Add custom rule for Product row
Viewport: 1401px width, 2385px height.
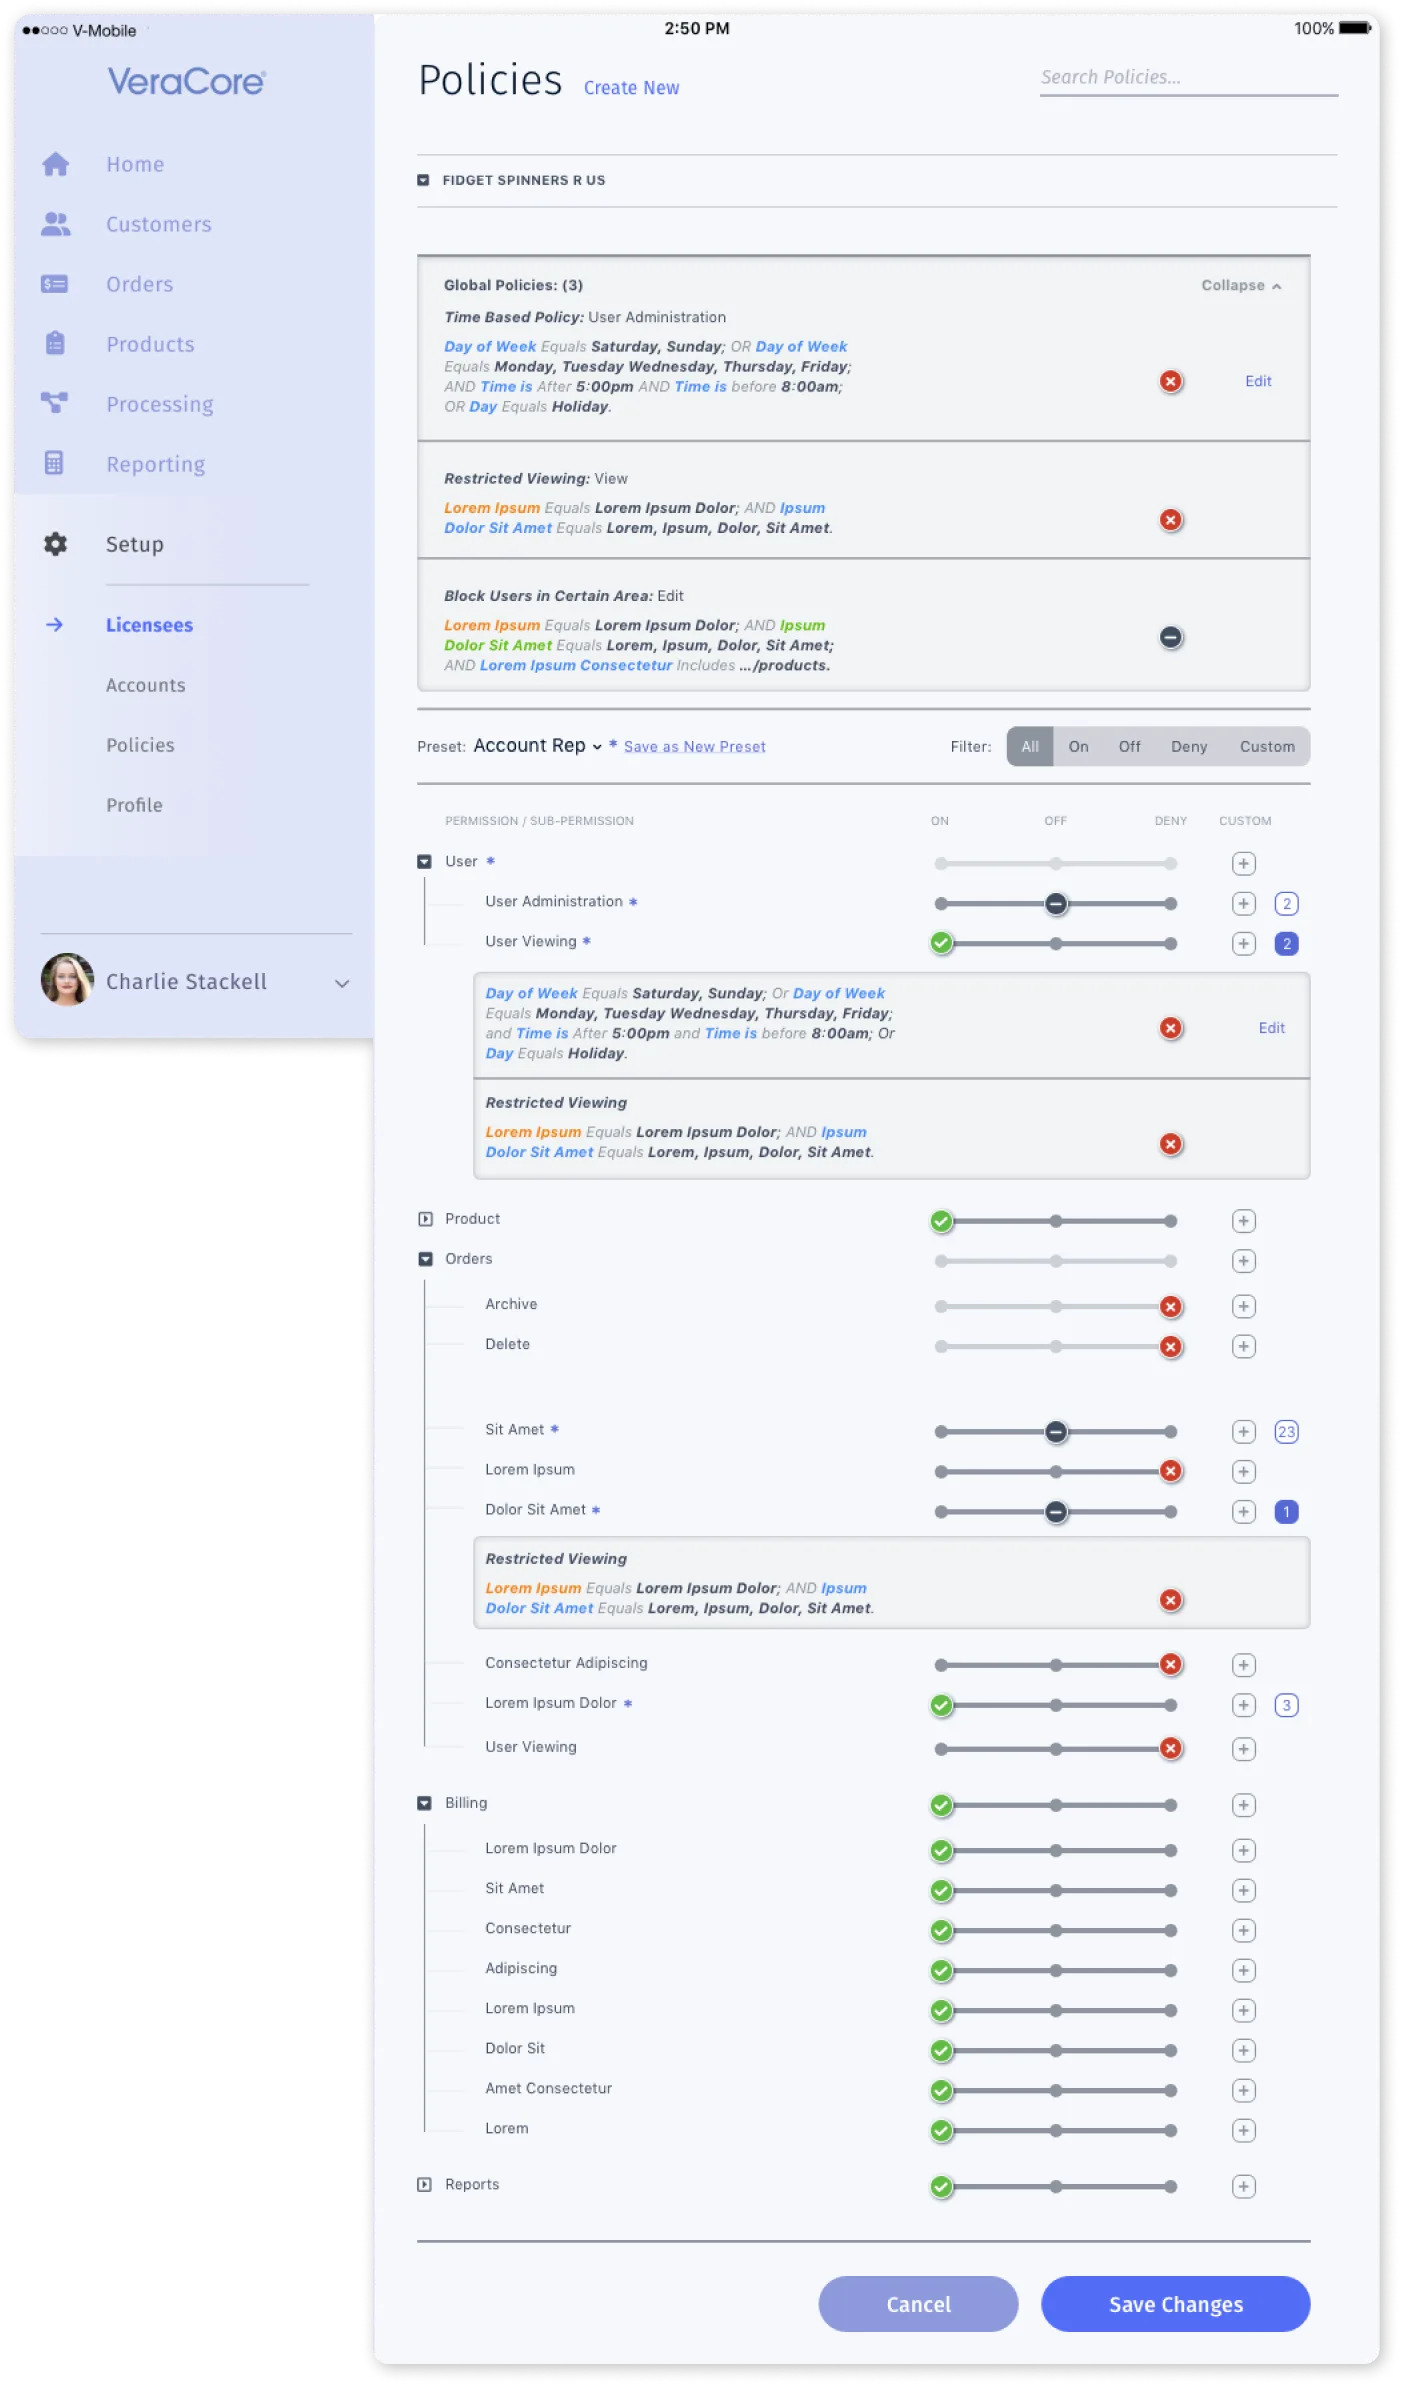pos(1244,1221)
